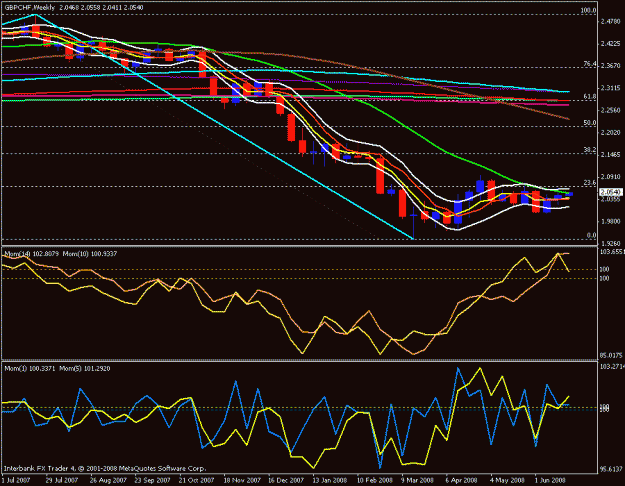Select the 23.6 Fibonacci level label

tap(590, 183)
